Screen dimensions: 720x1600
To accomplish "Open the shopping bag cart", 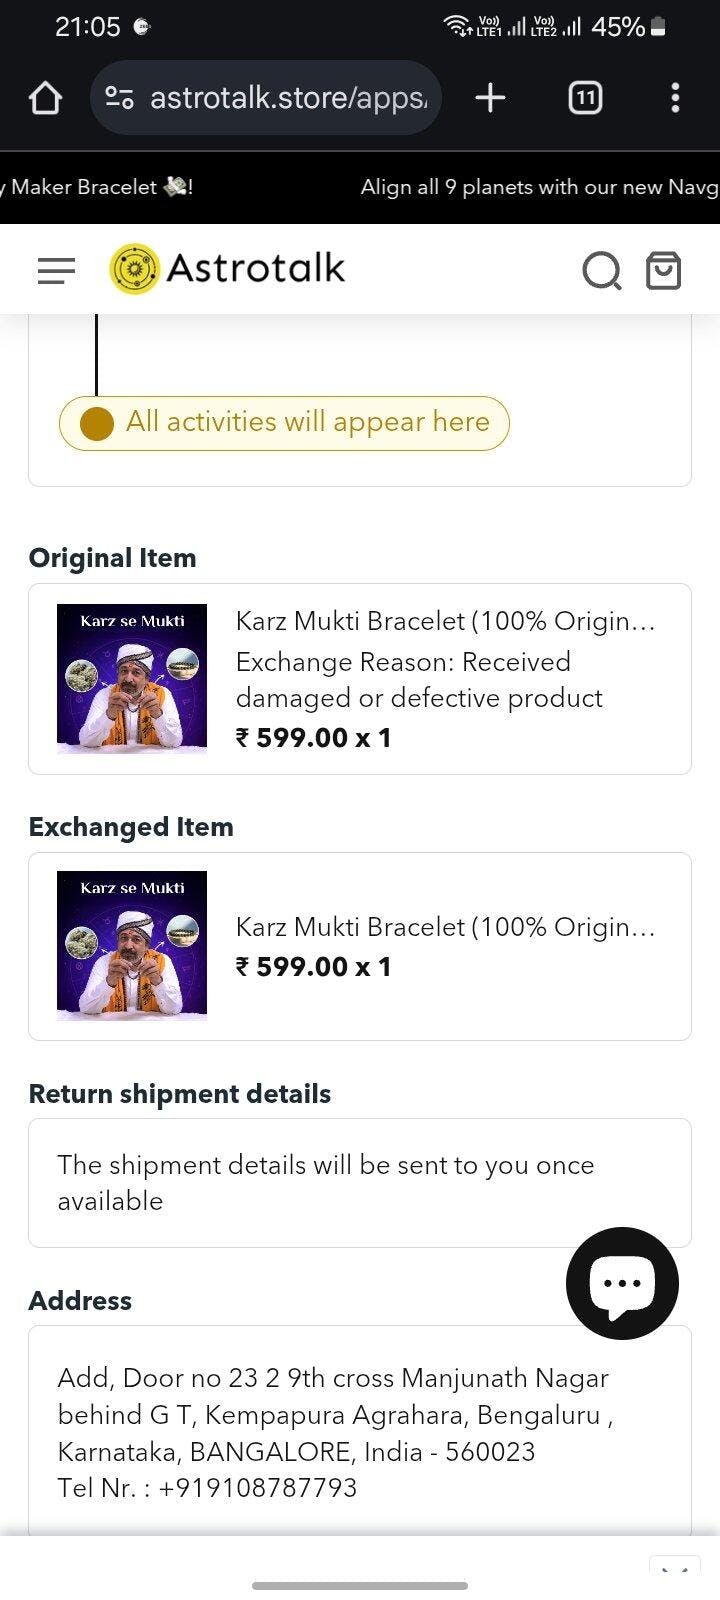I will coord(663,270).
